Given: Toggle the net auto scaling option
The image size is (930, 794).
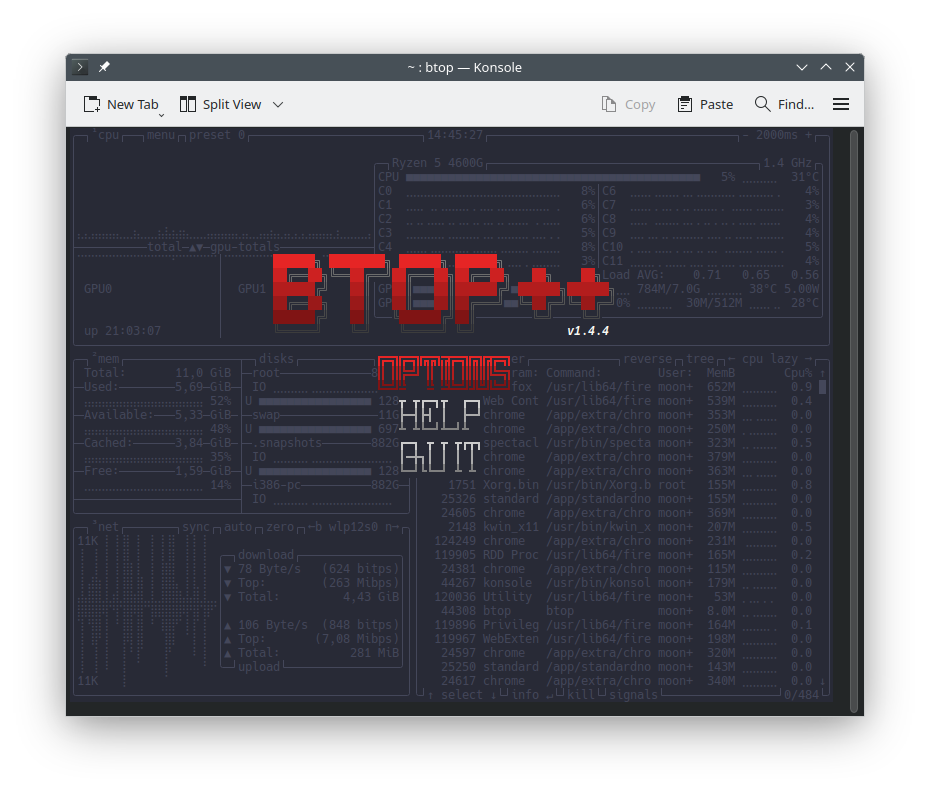Looking at the screenshot, I should coord(238,527).
